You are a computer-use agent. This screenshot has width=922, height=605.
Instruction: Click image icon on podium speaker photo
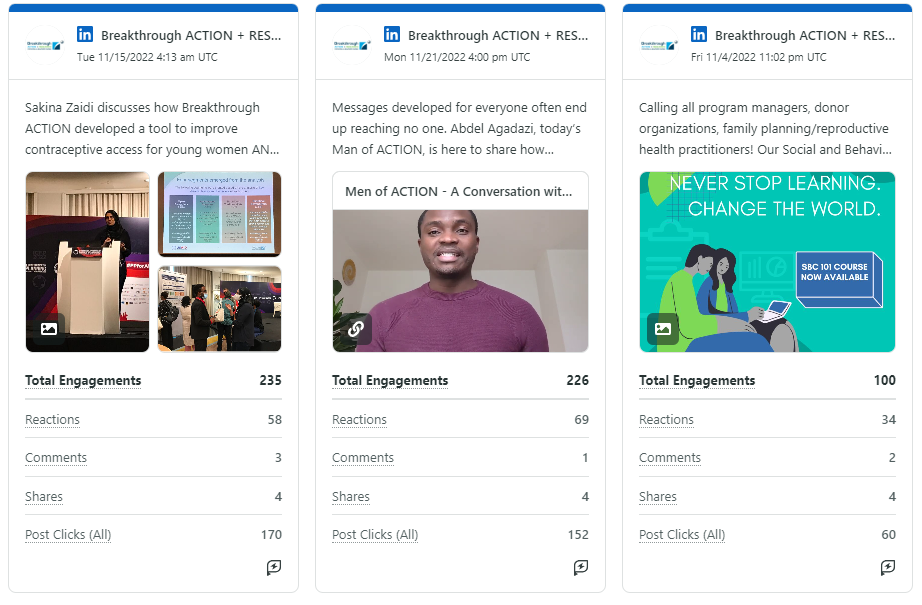point(48,328)
